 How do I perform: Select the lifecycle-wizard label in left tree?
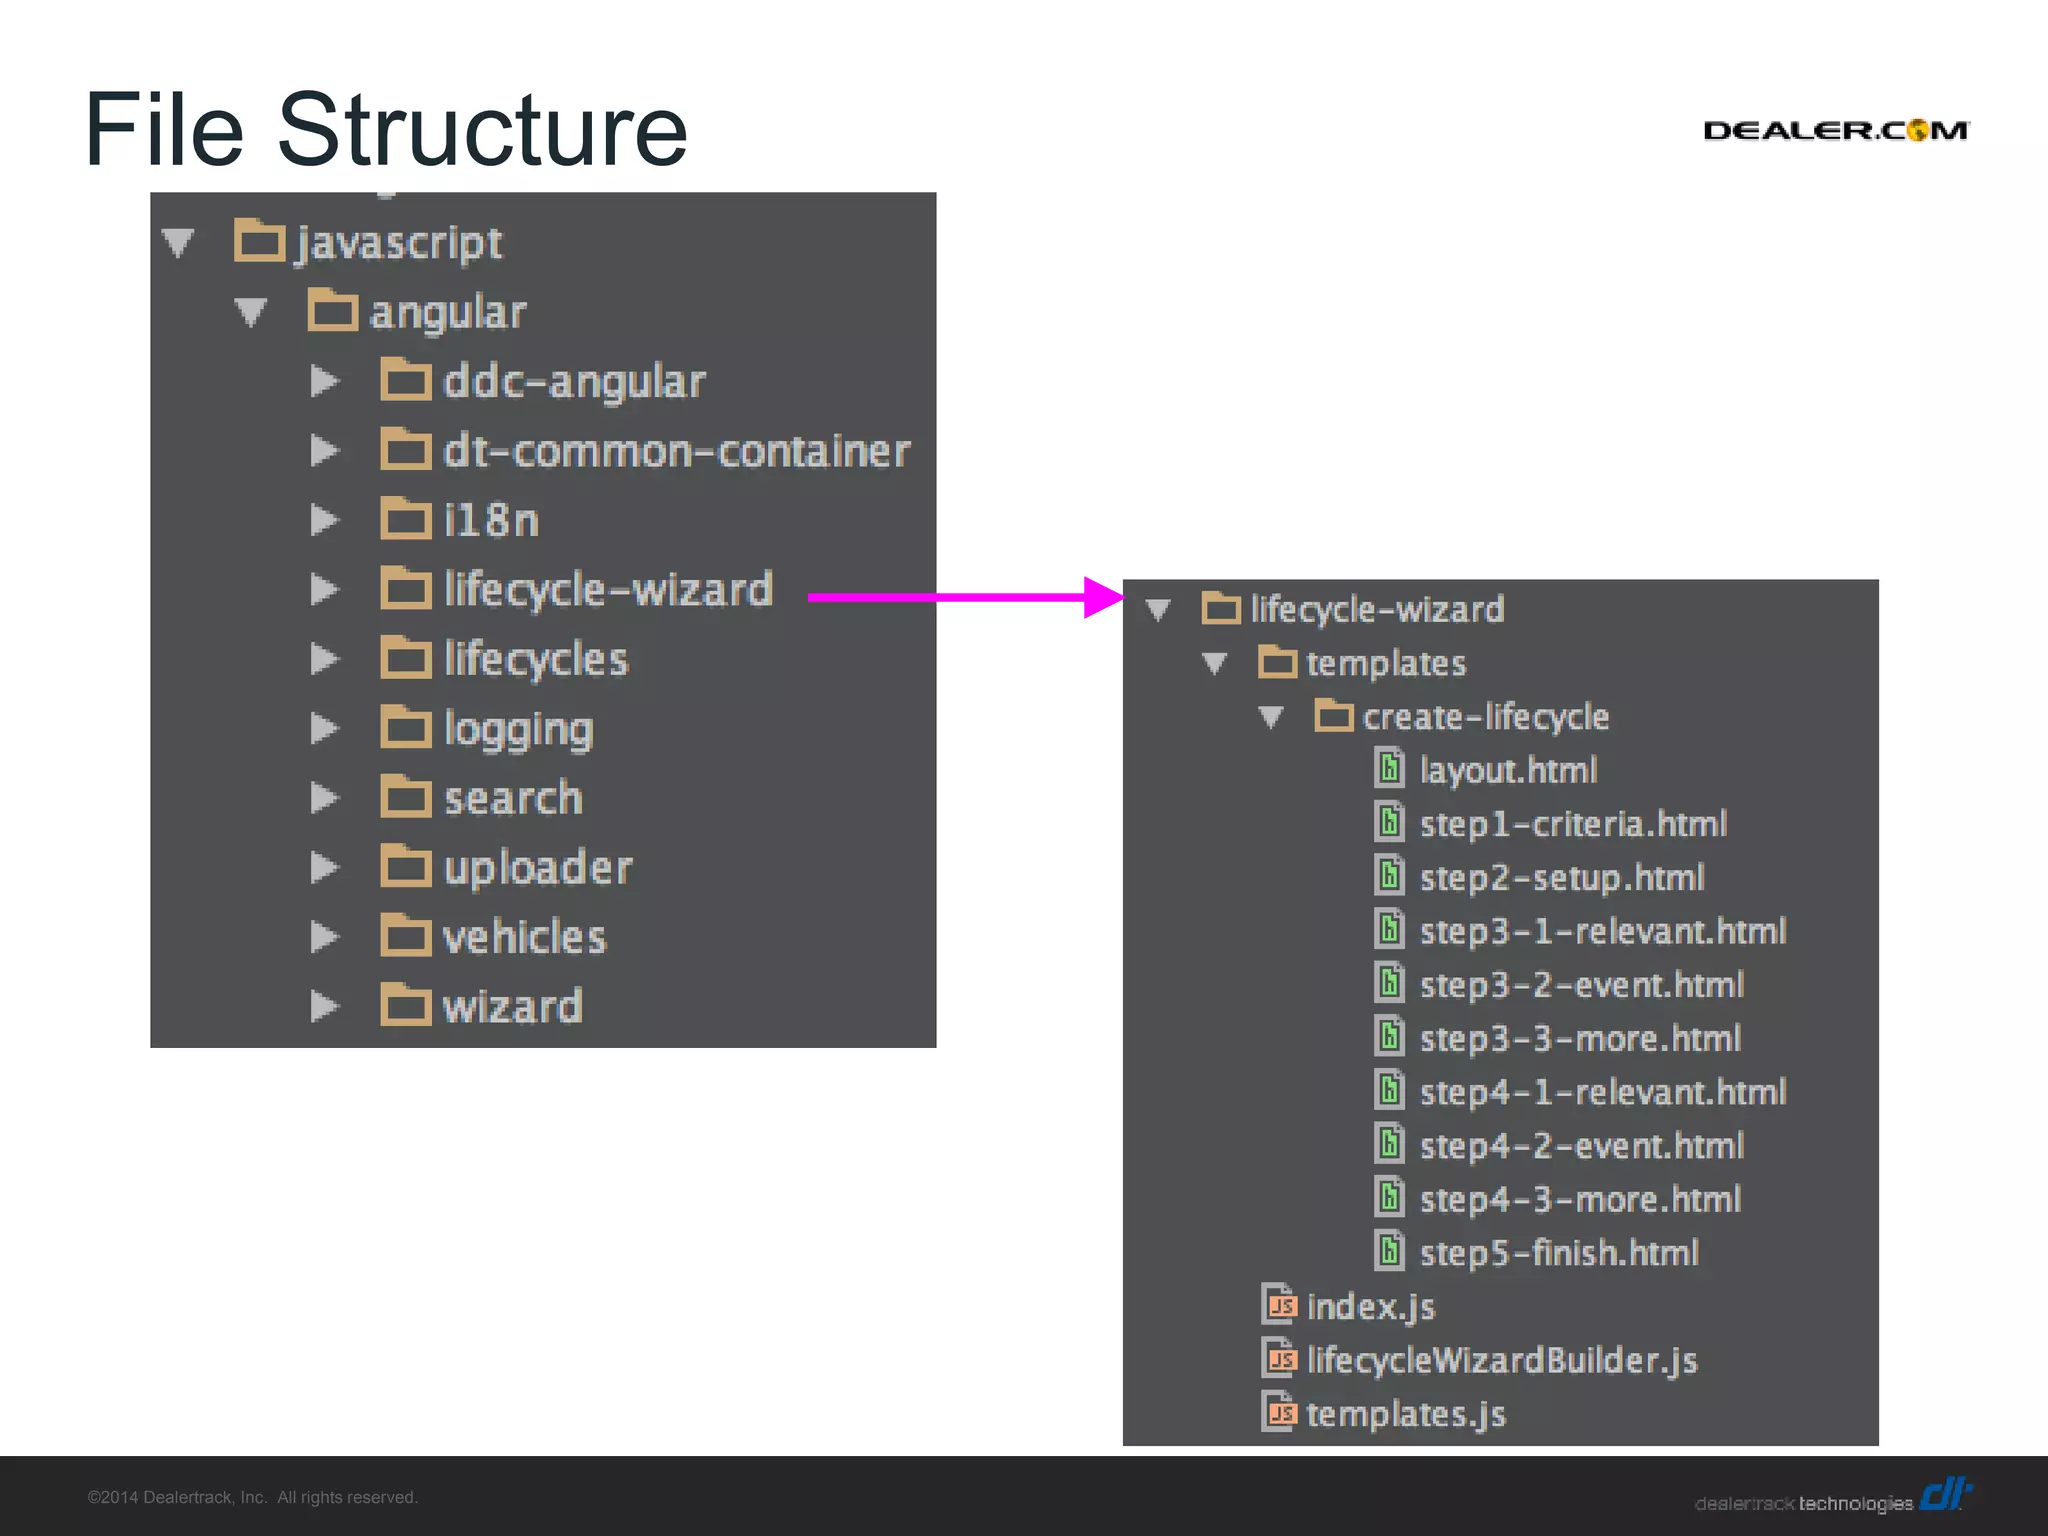609,589
